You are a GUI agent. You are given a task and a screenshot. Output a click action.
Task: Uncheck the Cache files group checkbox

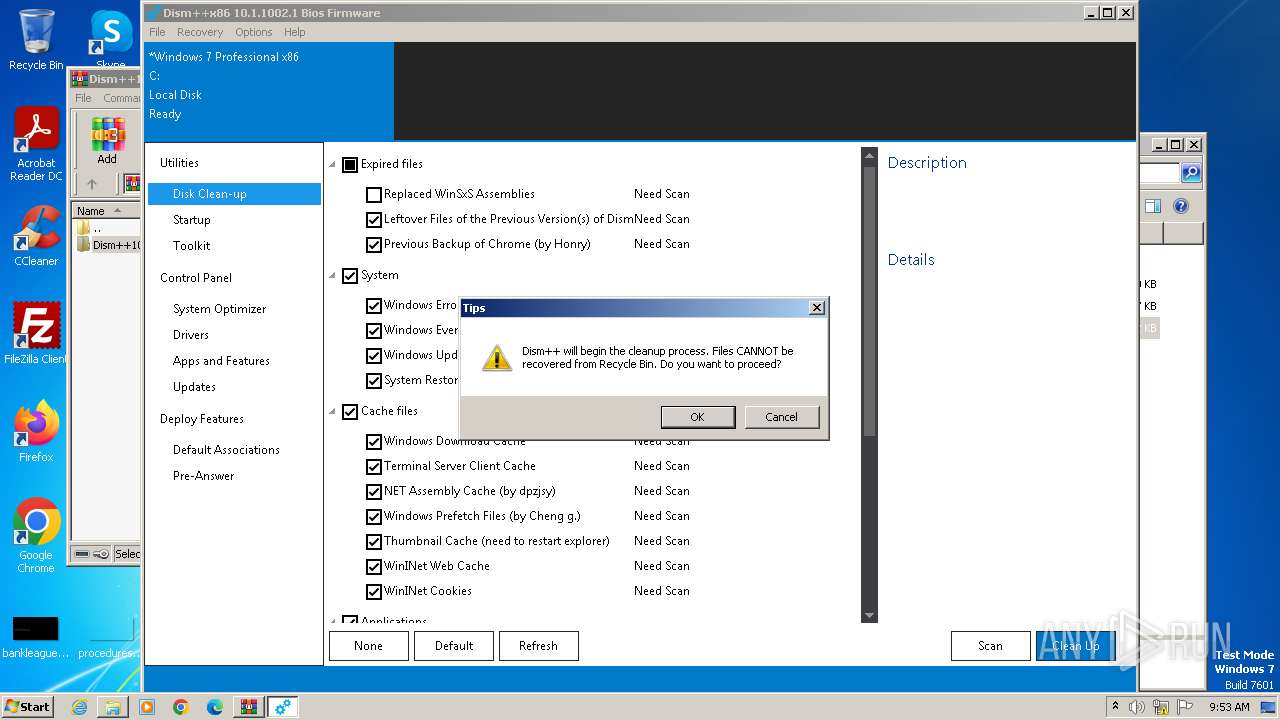coord(350,412)
